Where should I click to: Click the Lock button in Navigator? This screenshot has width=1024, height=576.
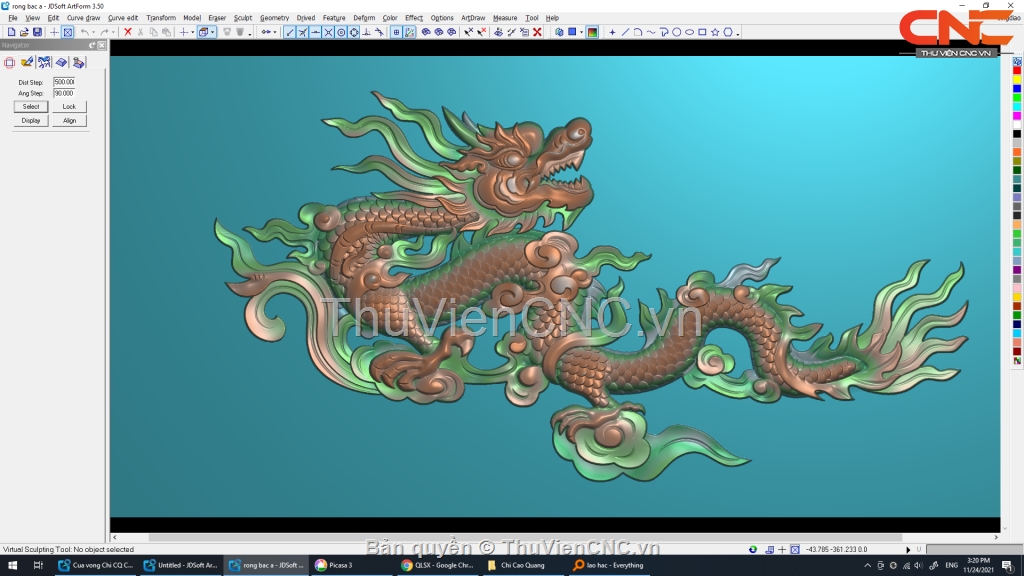[69, 106]
